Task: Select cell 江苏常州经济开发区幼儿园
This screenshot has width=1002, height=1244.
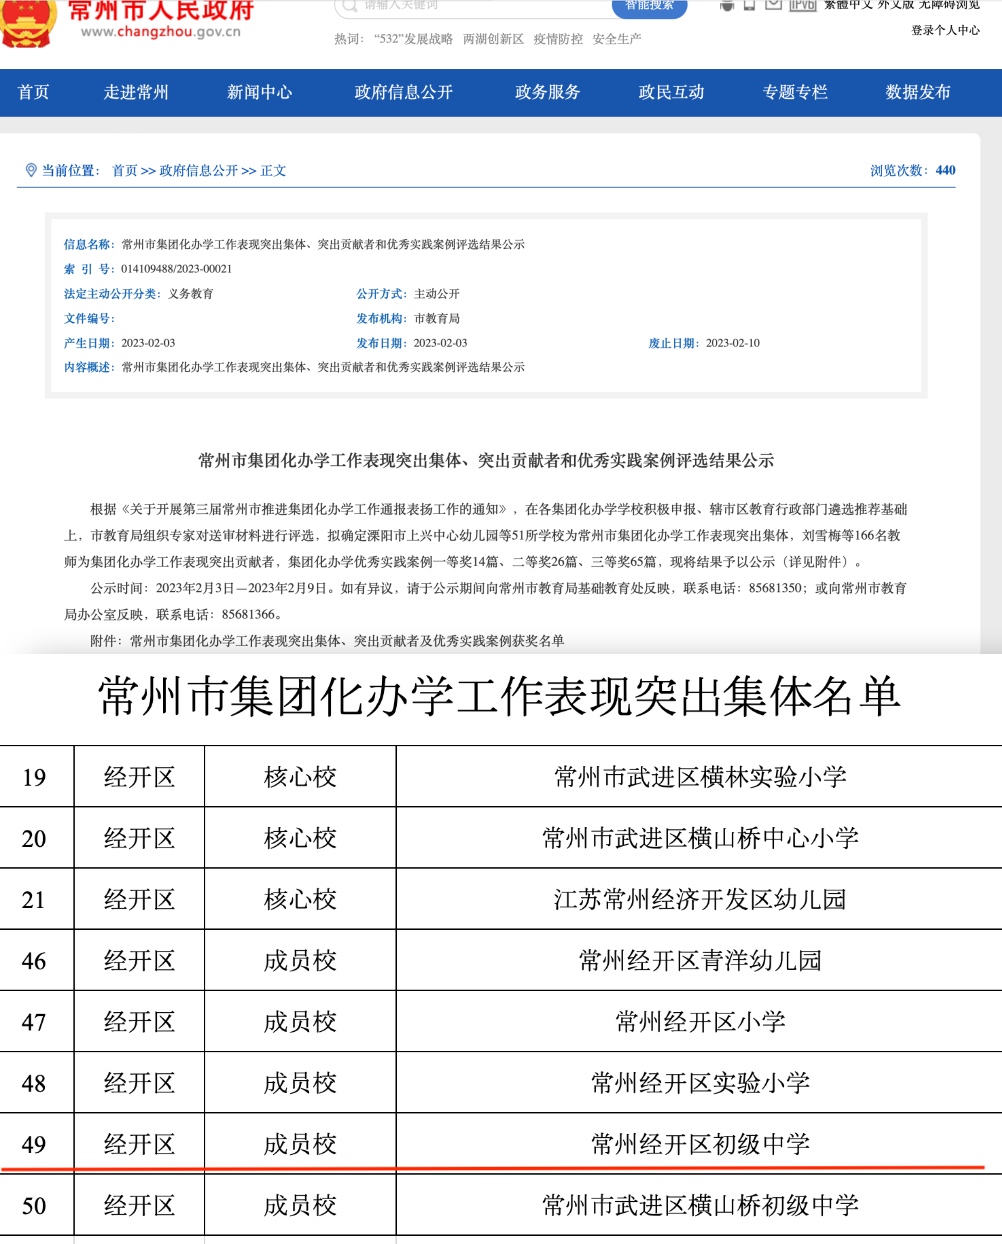Action: (700, 899)
